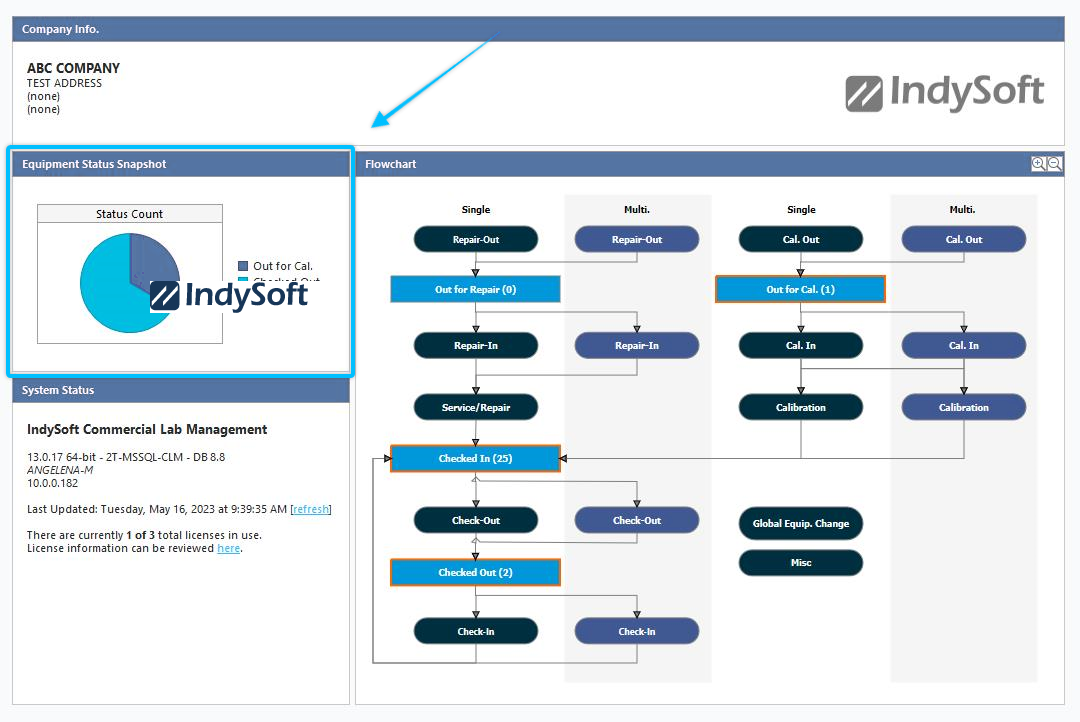The width and height of the screenshot is (1080, 722).
Task: Open Global Equip. Change
Action: [x=801, y=524]
